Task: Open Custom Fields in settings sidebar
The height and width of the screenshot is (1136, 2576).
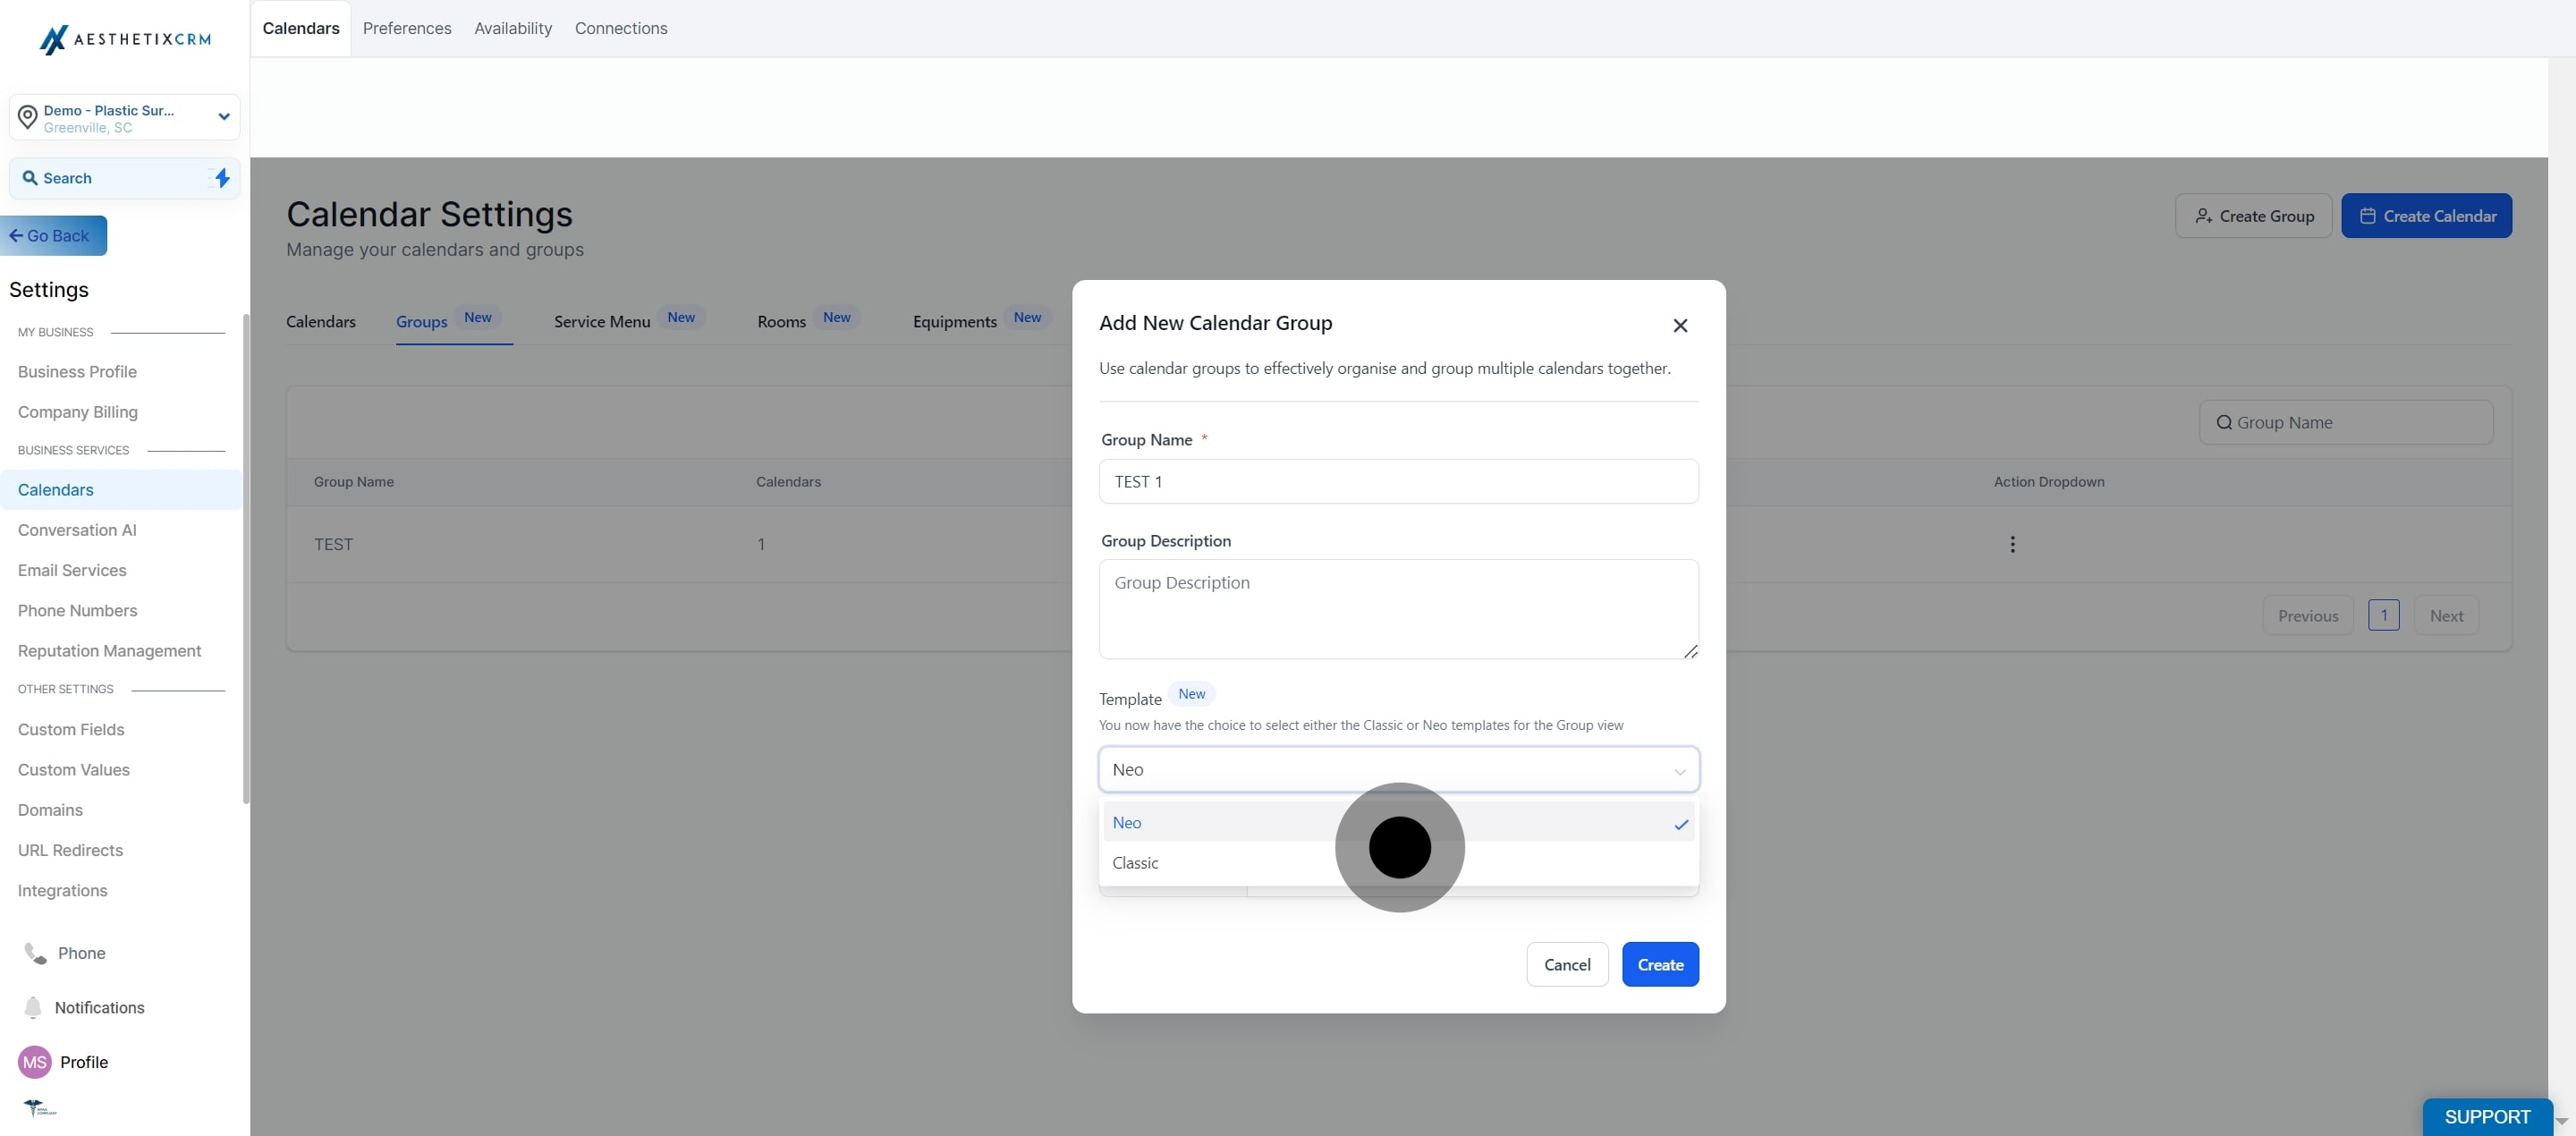Action: click(x=71, y=729)
